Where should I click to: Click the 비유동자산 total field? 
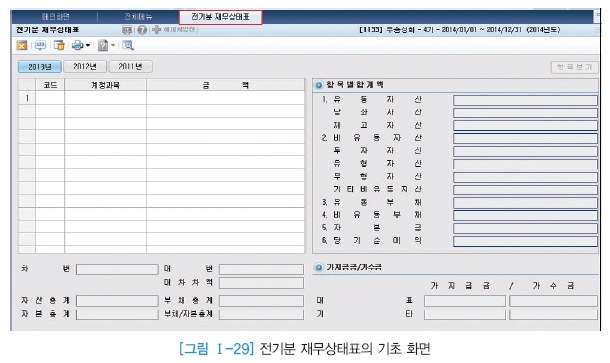tap(525, 139)
